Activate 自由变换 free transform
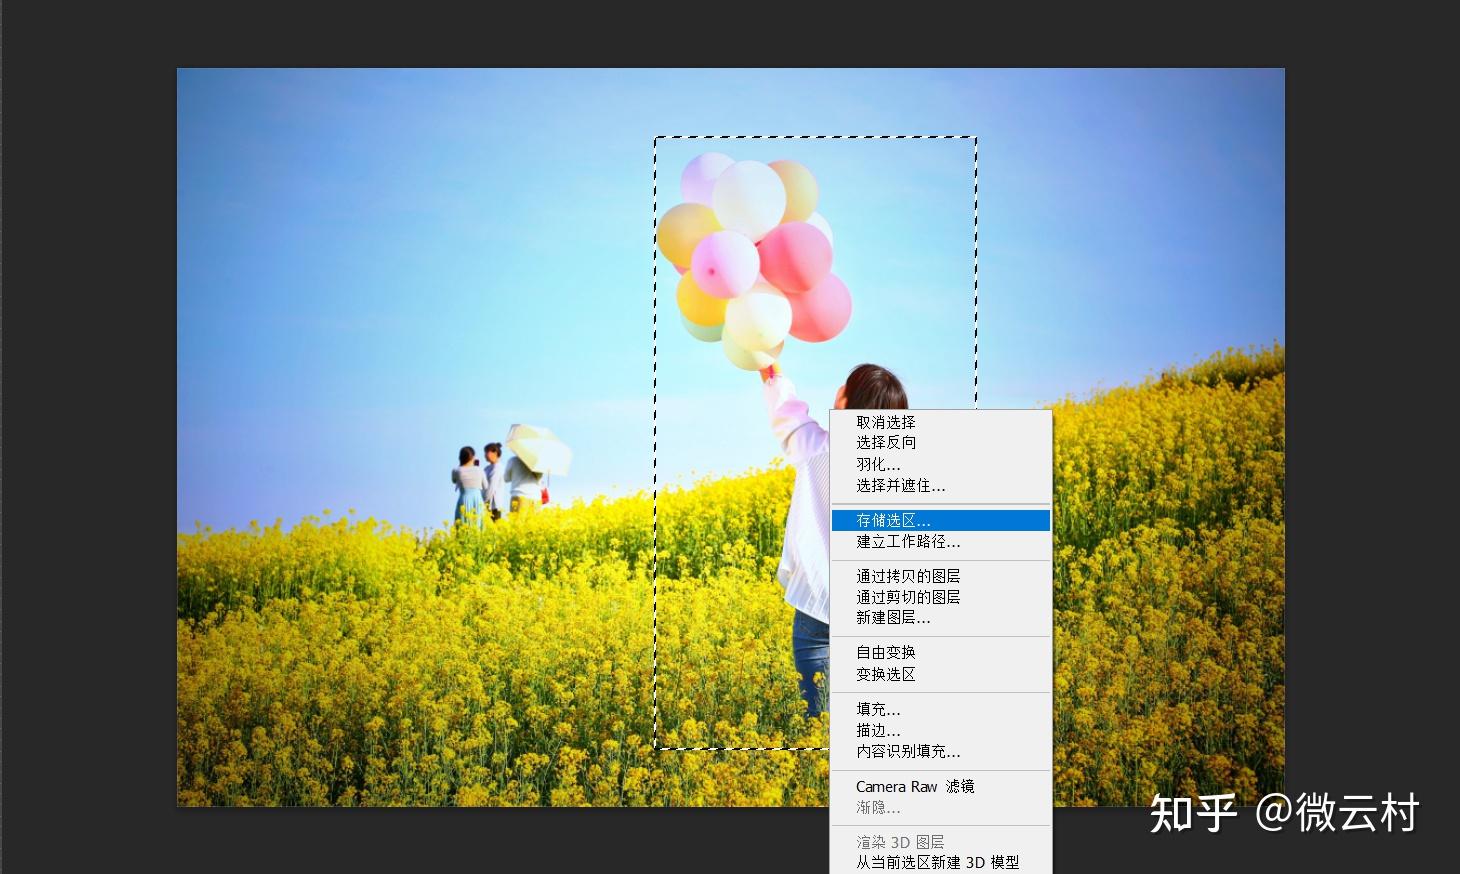 click(885, 652)
